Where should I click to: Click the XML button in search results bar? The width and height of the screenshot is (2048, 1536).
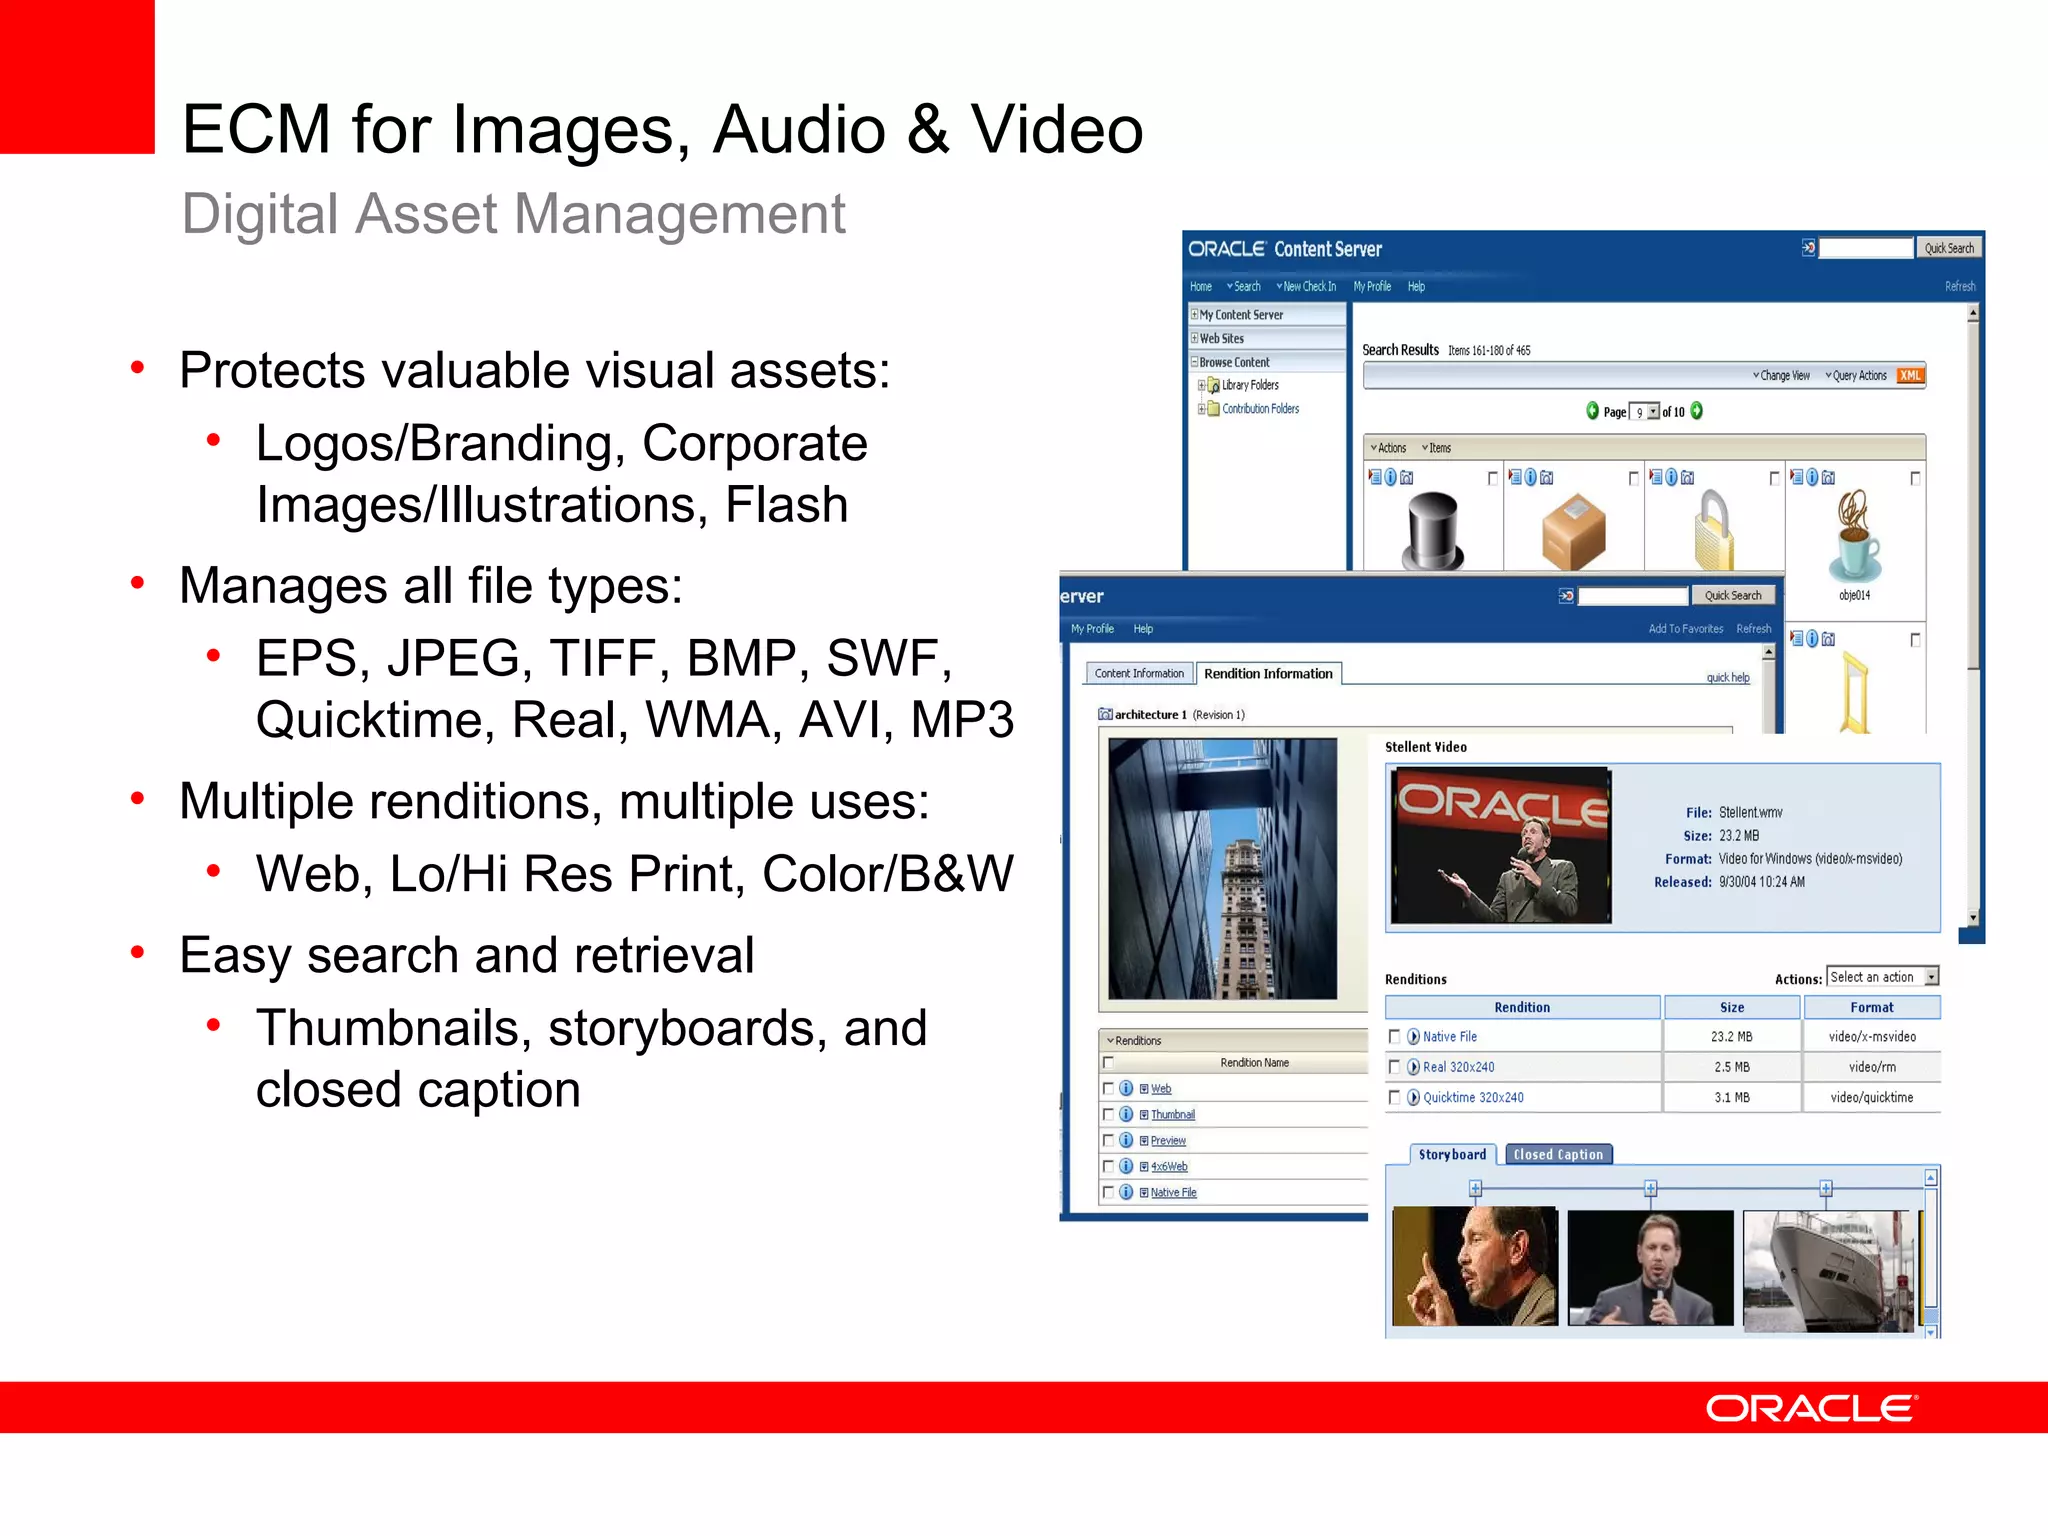tap(1910, 376)
